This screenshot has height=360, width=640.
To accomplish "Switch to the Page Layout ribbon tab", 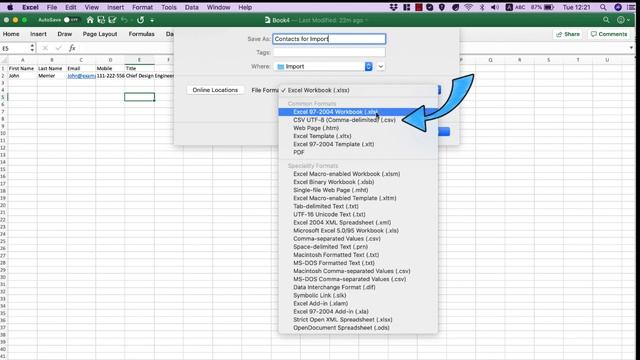I will 100,34.
